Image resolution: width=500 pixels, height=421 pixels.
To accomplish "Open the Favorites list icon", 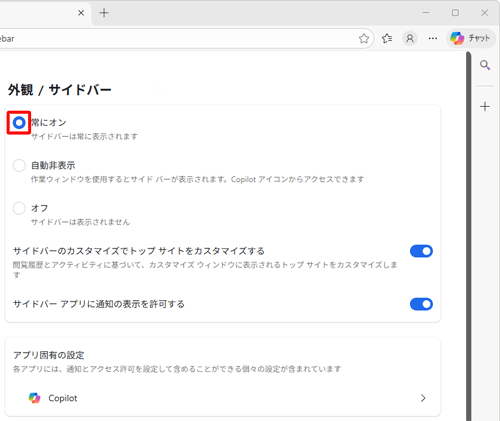I will point(387,39).
